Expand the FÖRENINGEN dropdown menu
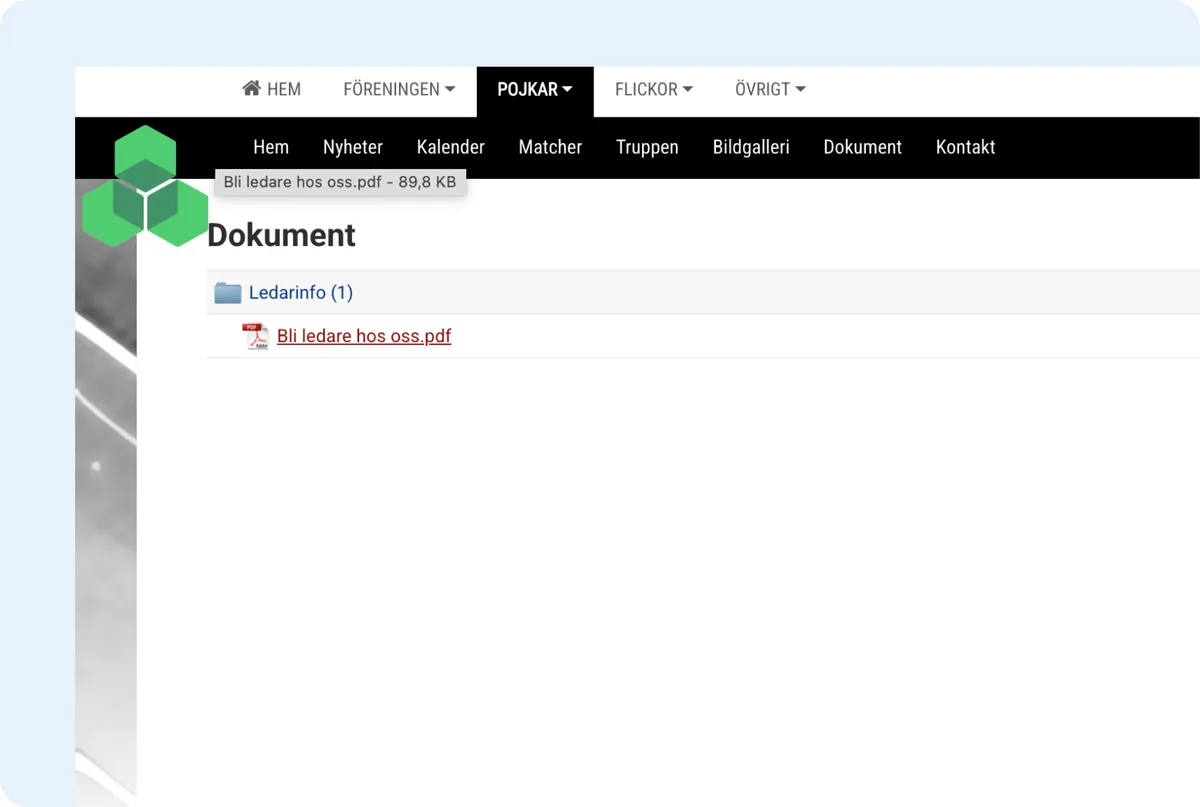This screenshot has height=807, width=1200. click(x=399, y=89)
